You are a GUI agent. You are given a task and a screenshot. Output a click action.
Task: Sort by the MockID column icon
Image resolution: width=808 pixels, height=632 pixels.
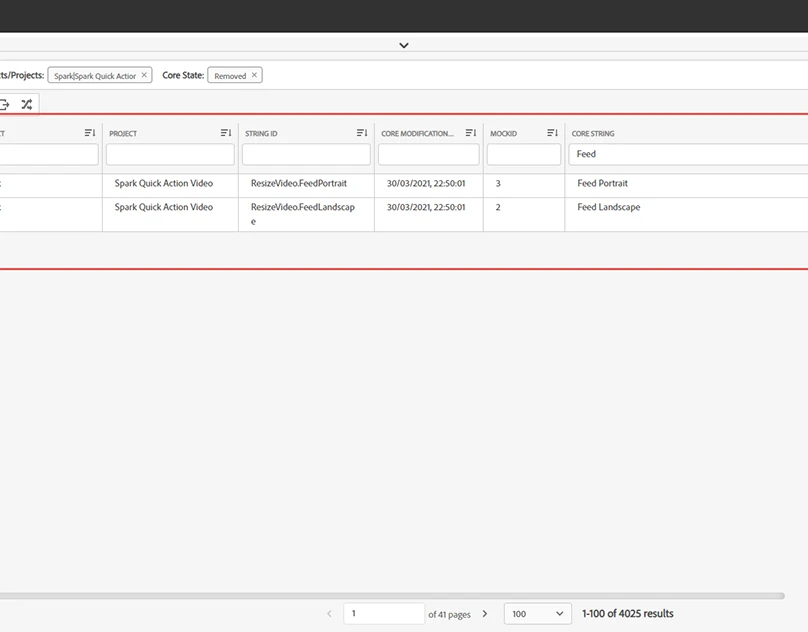(x=552, y=133)
